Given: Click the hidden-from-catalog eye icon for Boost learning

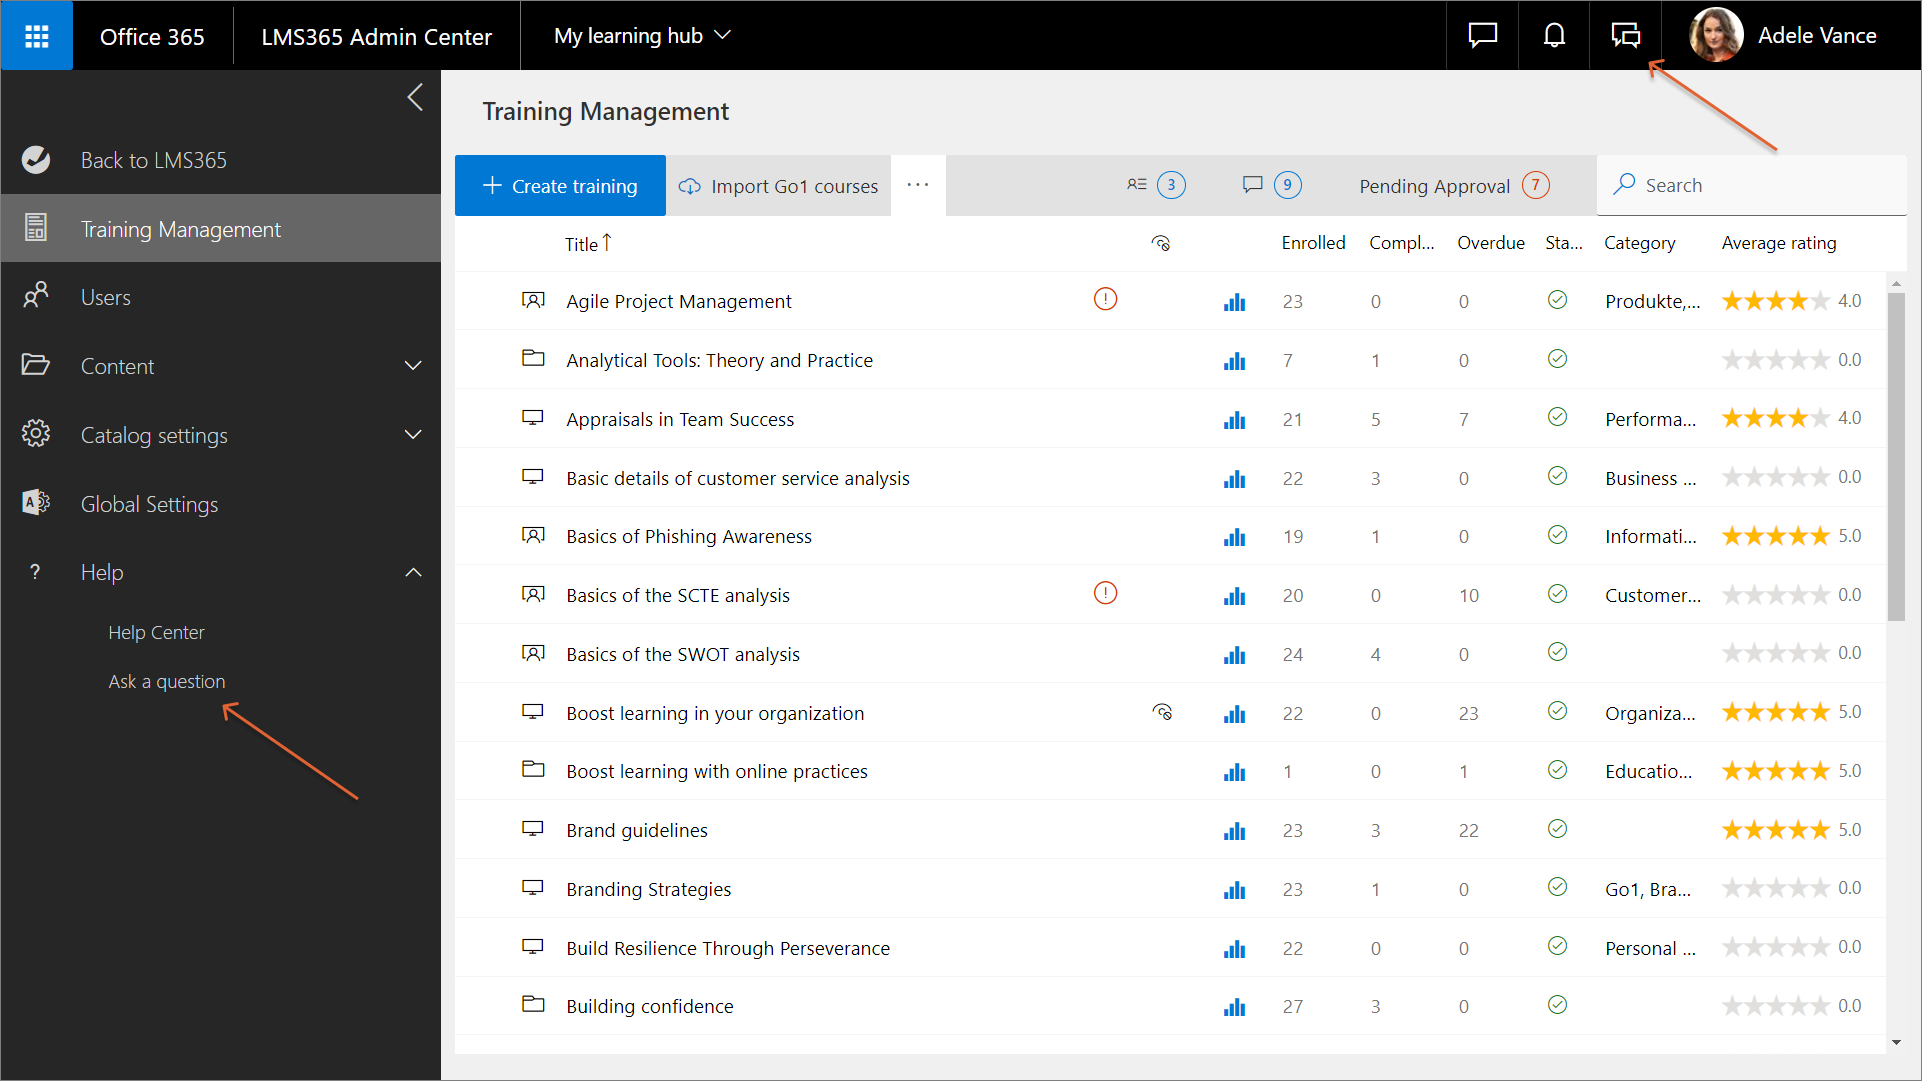Looking at the screenshot, I should pos(1162,712).
